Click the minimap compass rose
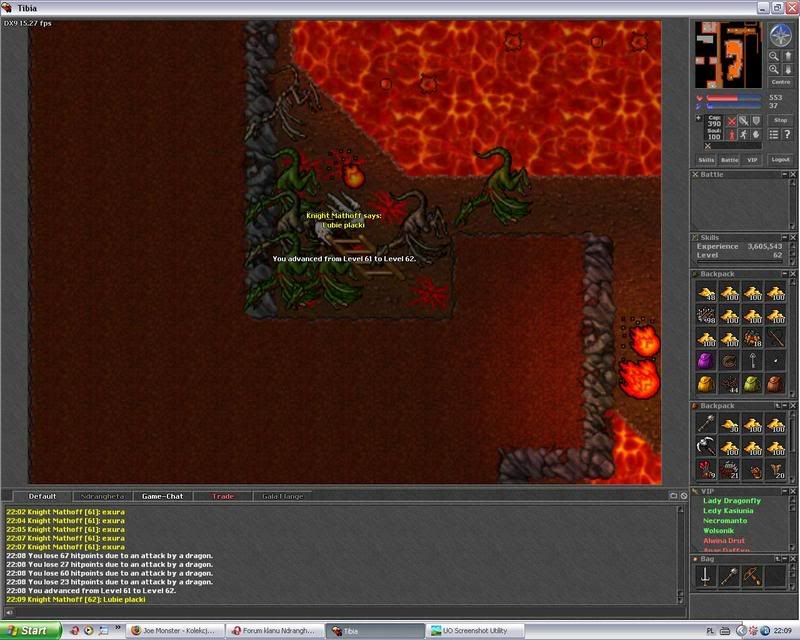Viewport: 800px width, 640px height. (x=780, y=35)
